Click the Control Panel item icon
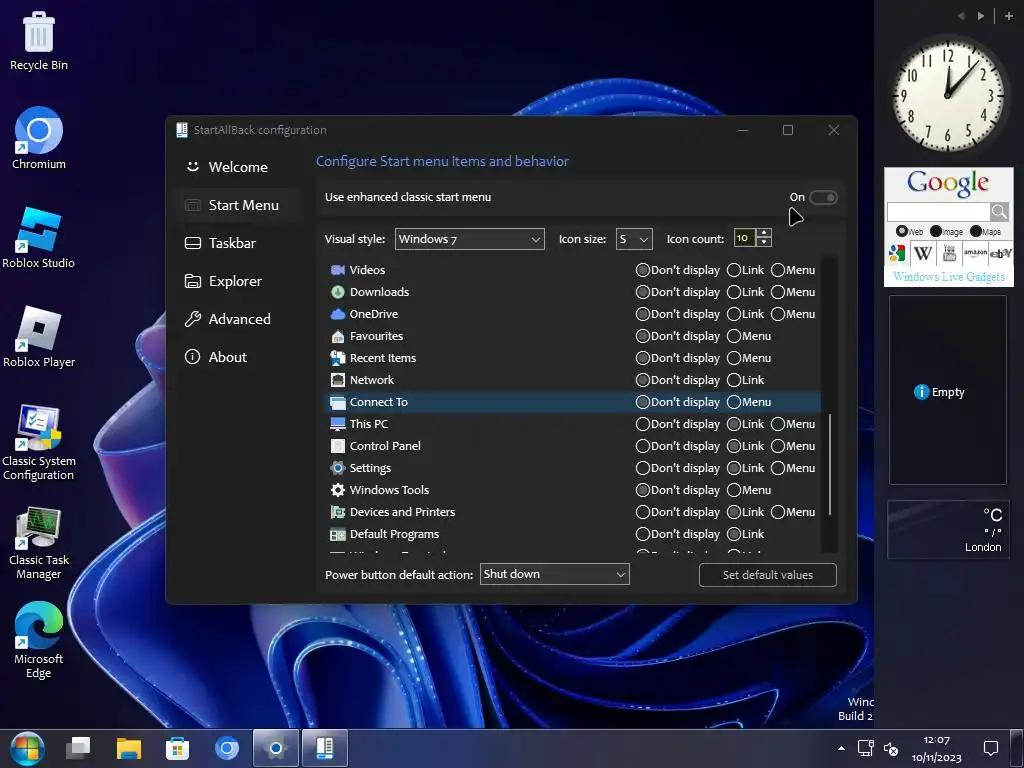 [338, 446]
